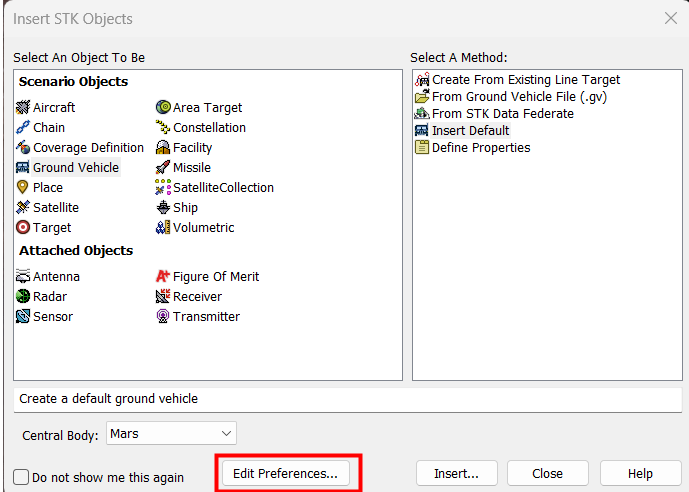Select the Aircraft object icon
This screenshot has height=492, width=689.
point(23,107)
